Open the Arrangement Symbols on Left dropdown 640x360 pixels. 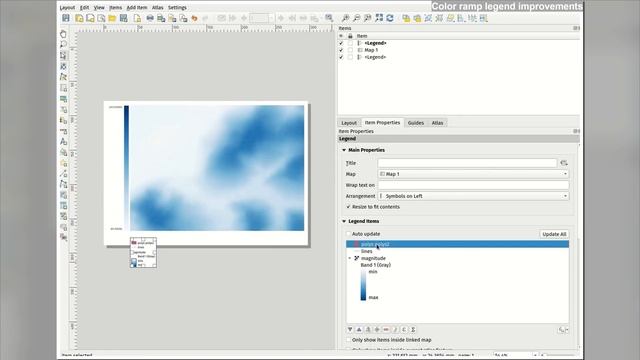(x=473, y=196)
